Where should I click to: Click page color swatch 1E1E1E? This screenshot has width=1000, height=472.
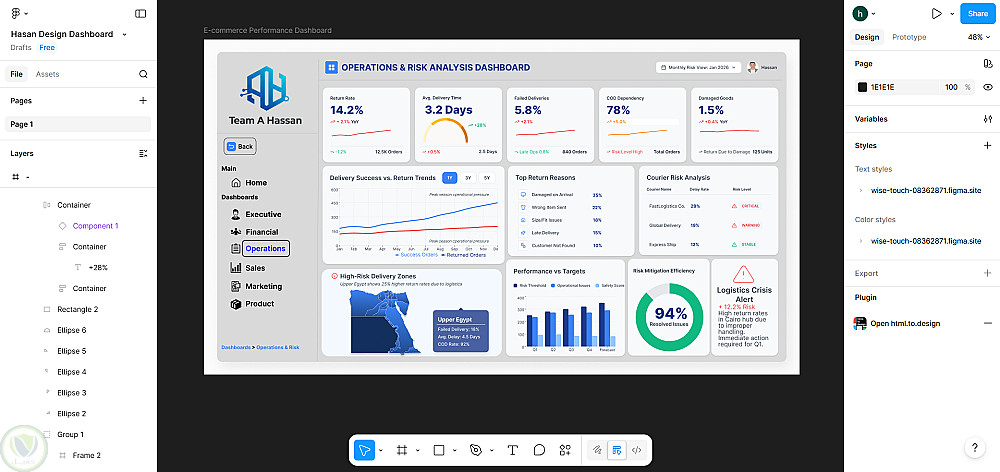(x=862, y=87)
